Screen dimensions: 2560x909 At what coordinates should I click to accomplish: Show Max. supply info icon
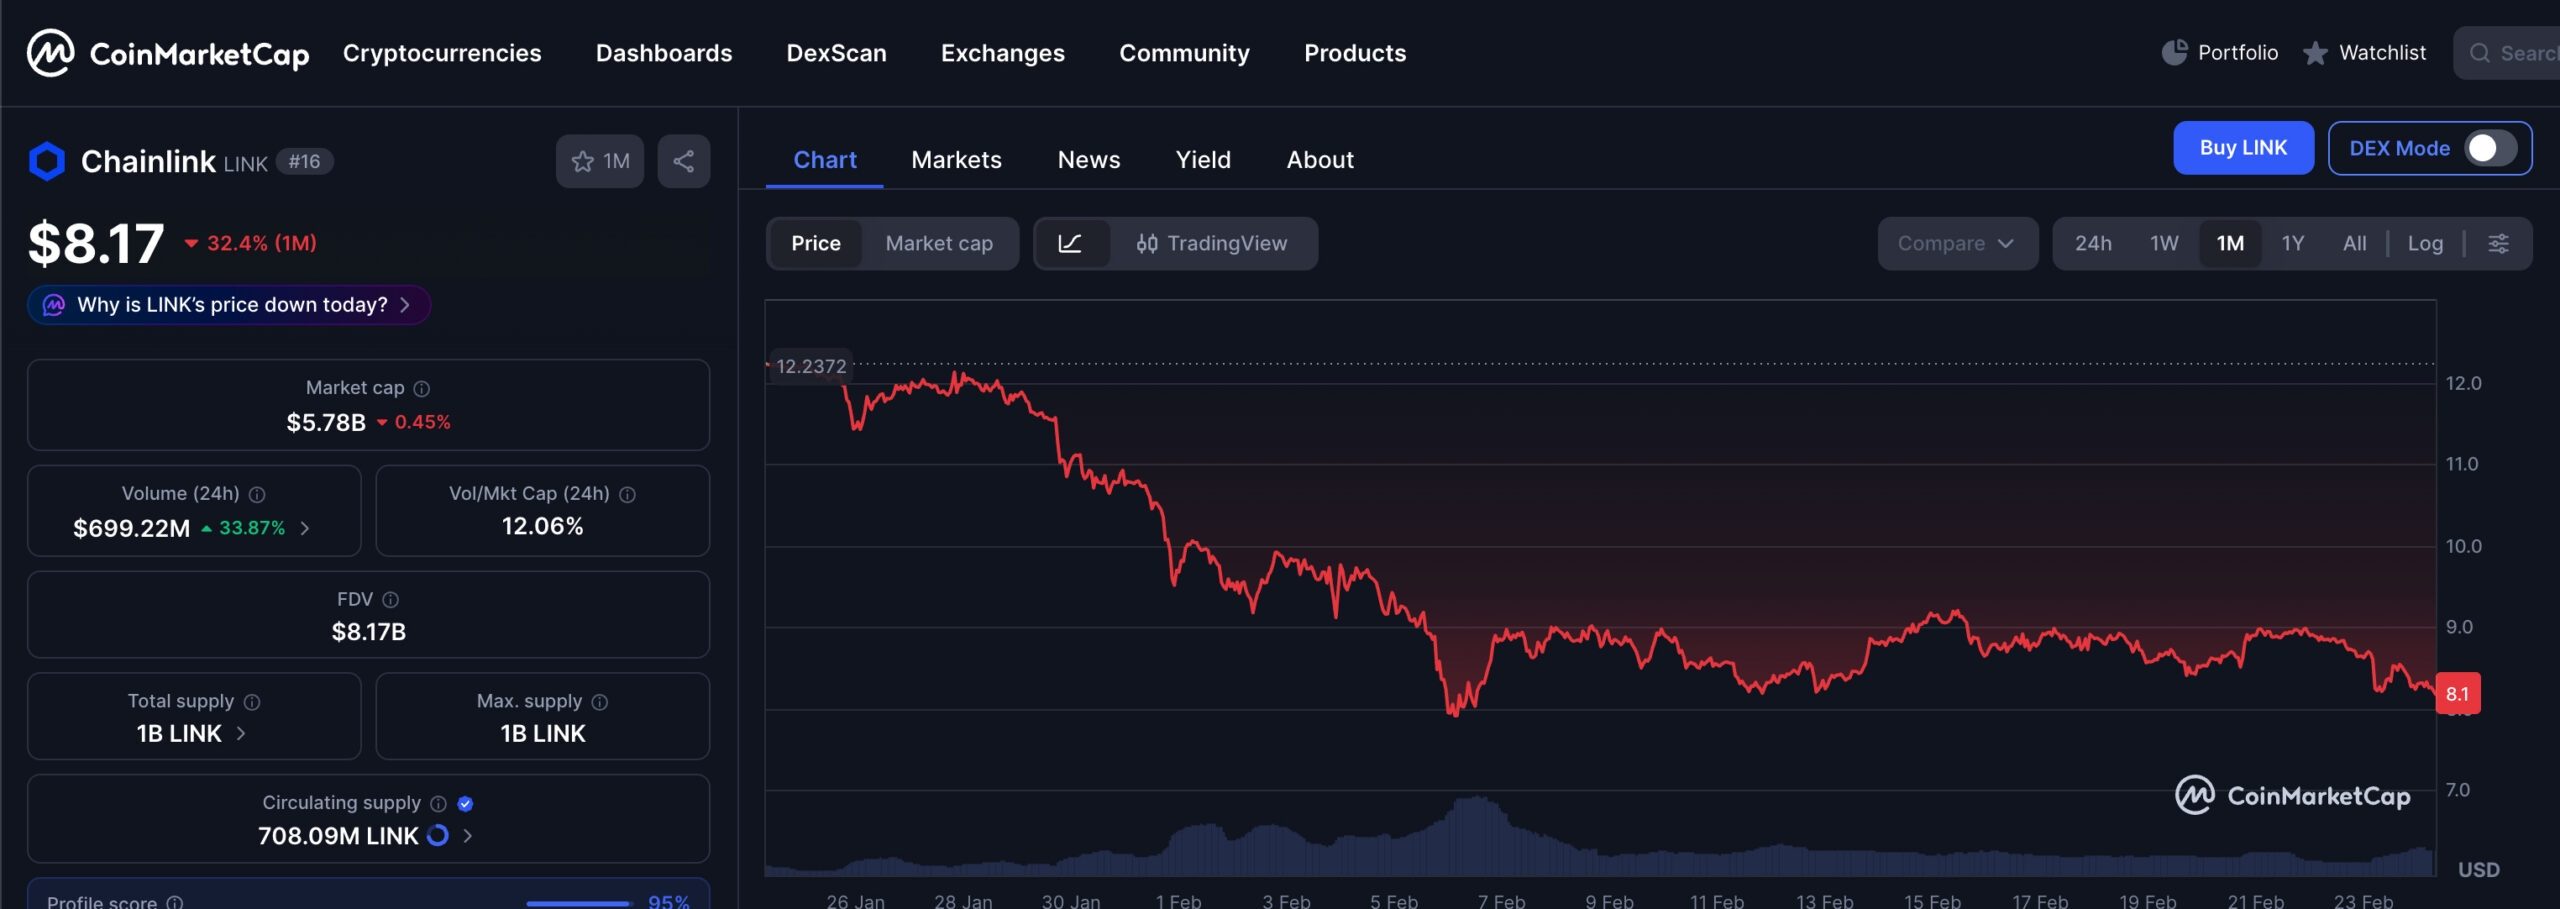pyautogui.click(x=600, y=702)
